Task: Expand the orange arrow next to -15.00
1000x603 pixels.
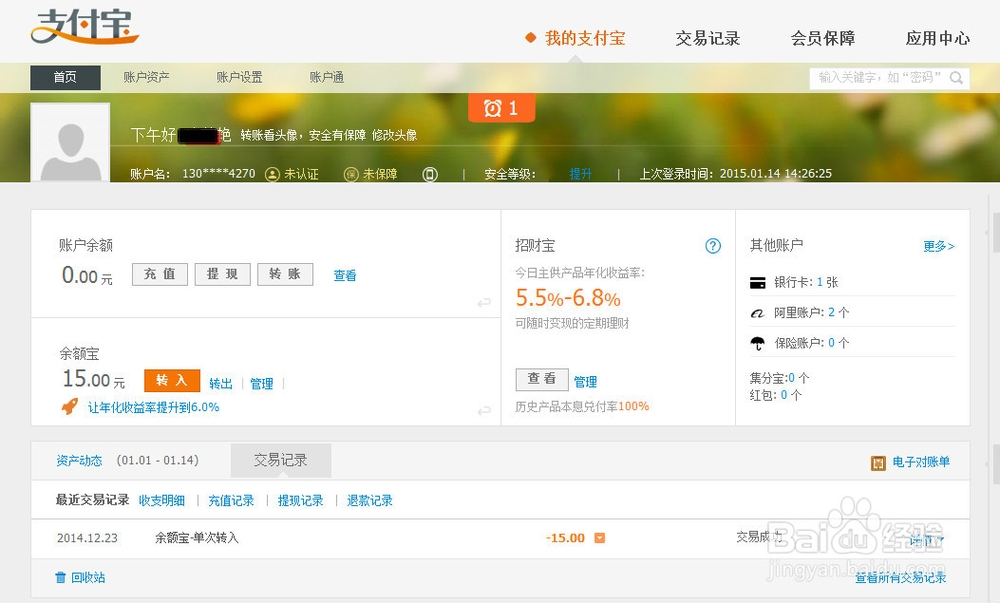Action: point(599,537)
